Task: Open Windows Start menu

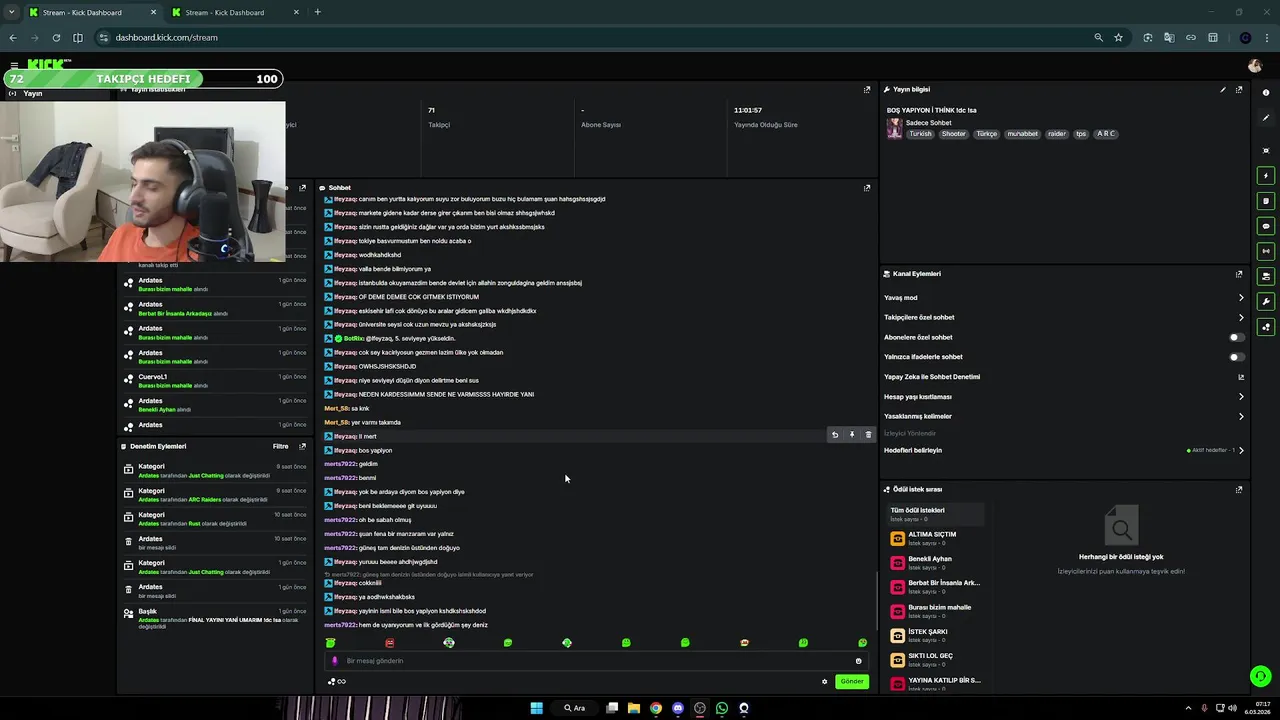Action: click(536, 708)
